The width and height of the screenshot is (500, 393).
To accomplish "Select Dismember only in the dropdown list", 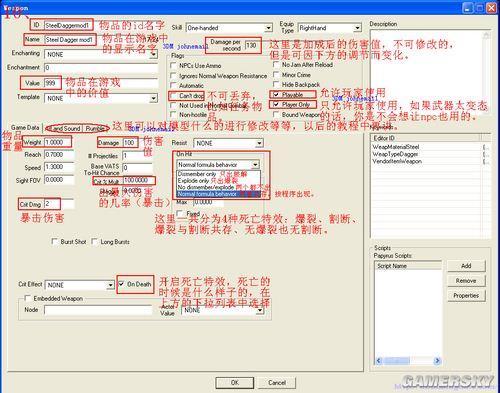I will (197, 174).
